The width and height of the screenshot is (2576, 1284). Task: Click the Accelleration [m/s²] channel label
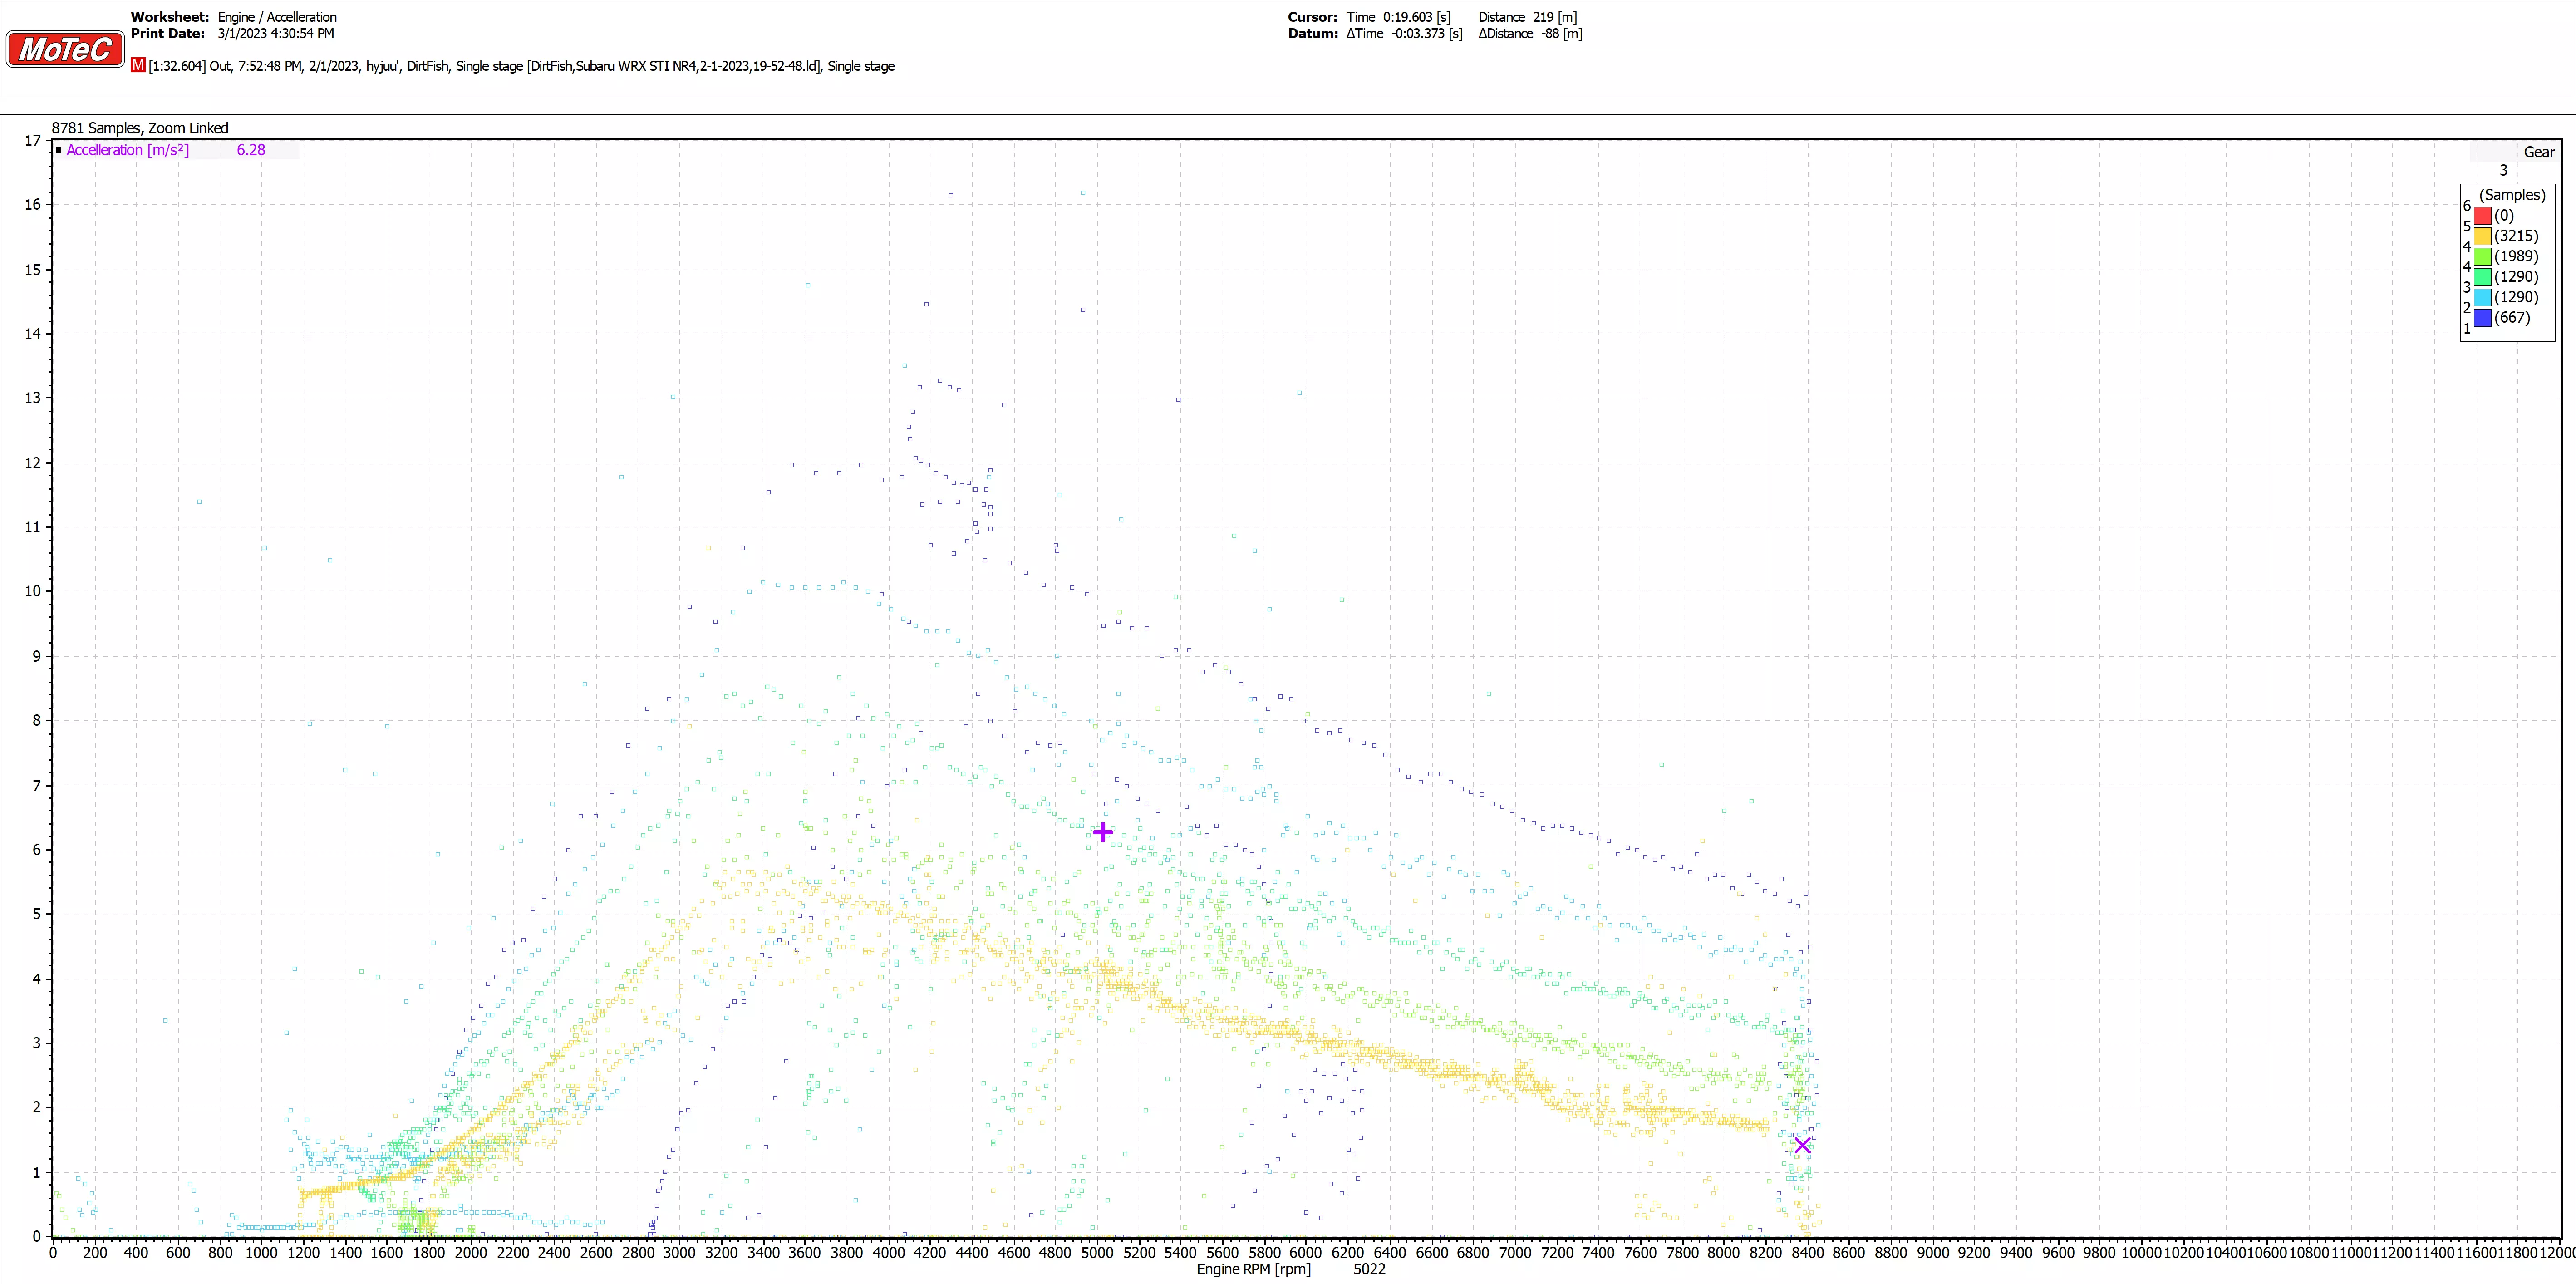(128, 150)
